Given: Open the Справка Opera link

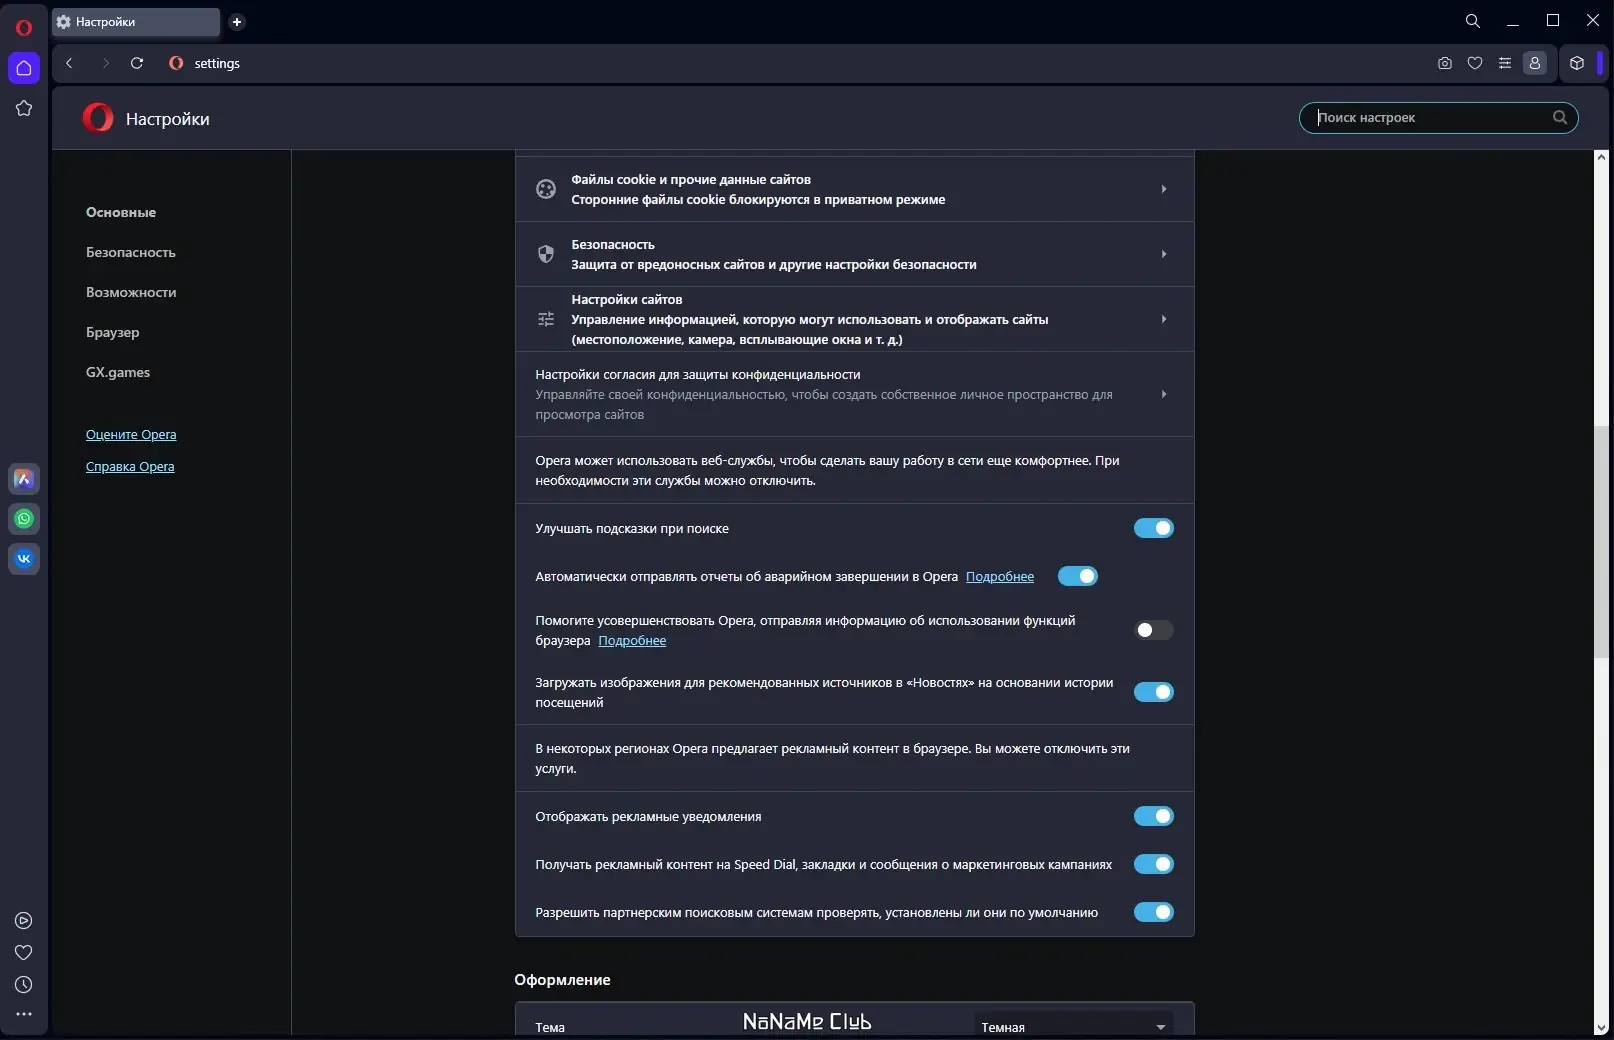Looking at the screenshot, I should click(x=130, y=466).
